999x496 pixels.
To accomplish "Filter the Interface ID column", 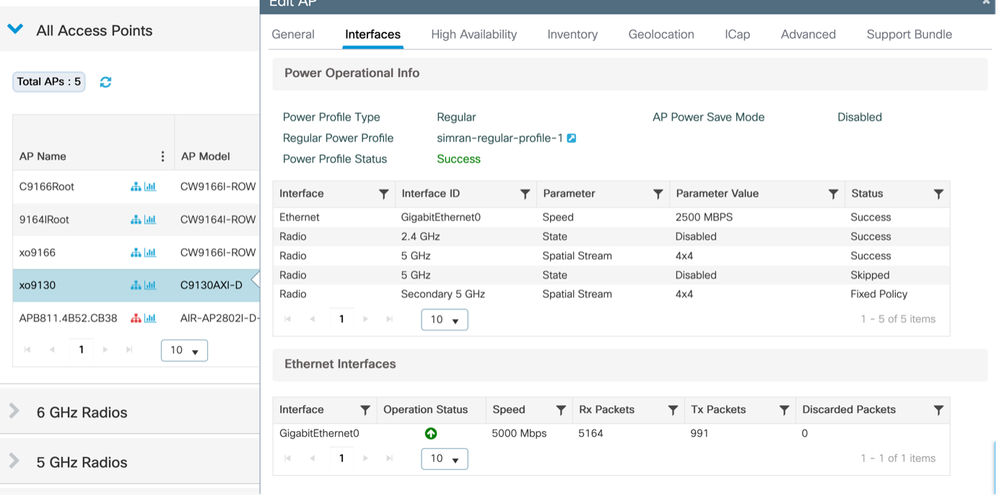I will point(525,194).
